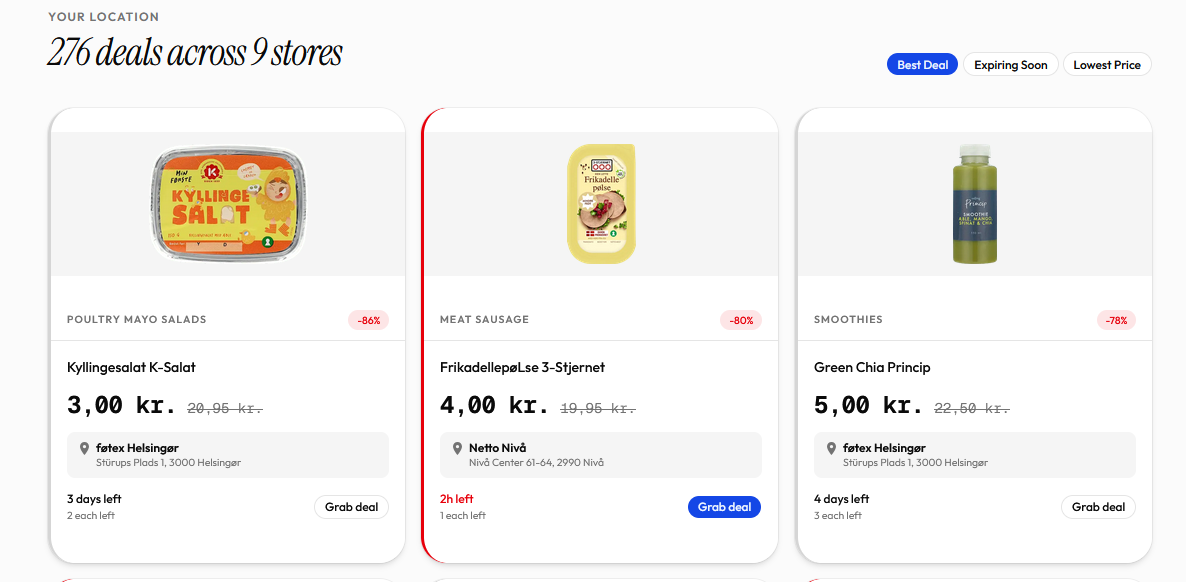The image size is (1186, 582).
Task: Click the -86% discount badge
Action: pos(368,320)
